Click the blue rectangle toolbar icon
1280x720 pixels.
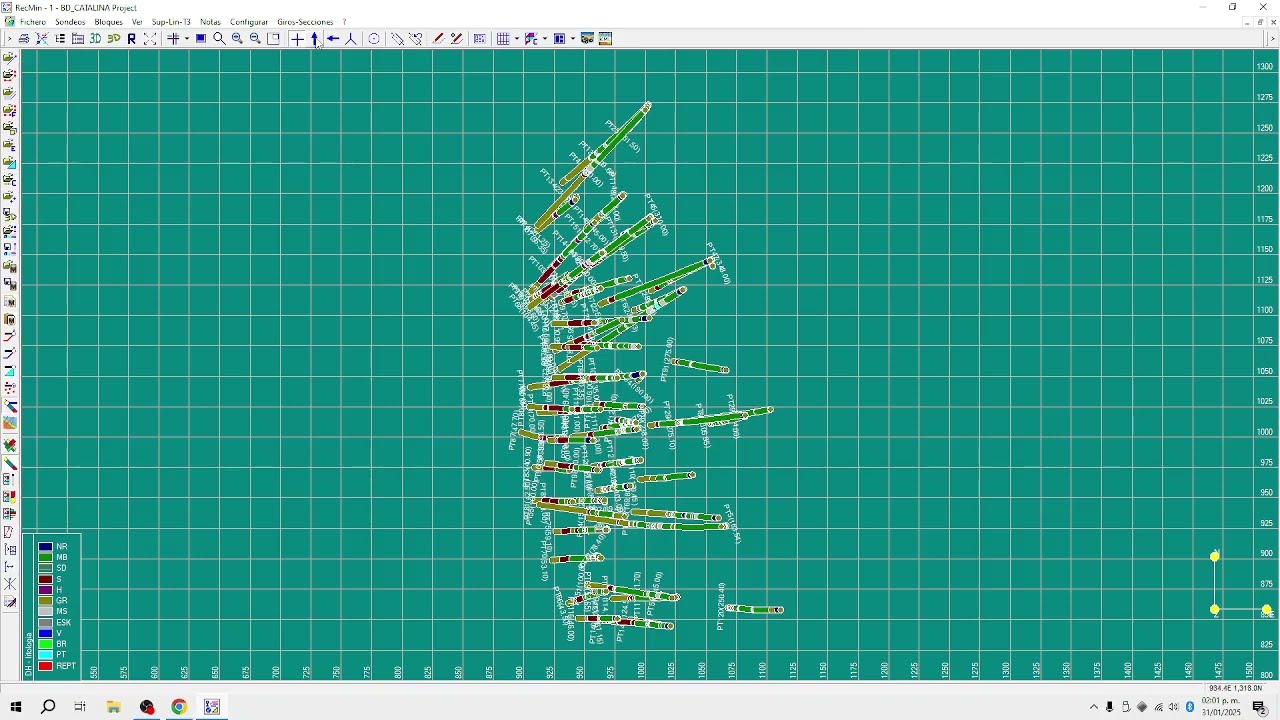[x=201, y=39]
